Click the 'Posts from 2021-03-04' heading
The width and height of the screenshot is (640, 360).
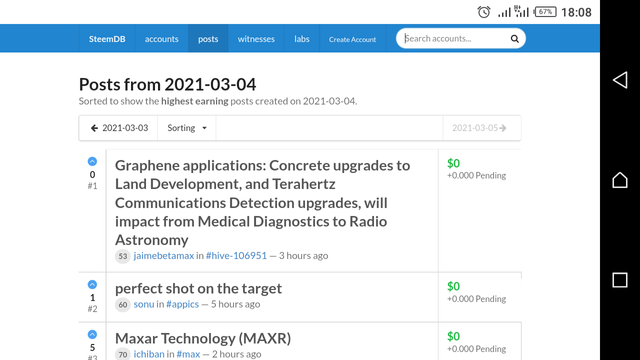(x=167, y=84)
